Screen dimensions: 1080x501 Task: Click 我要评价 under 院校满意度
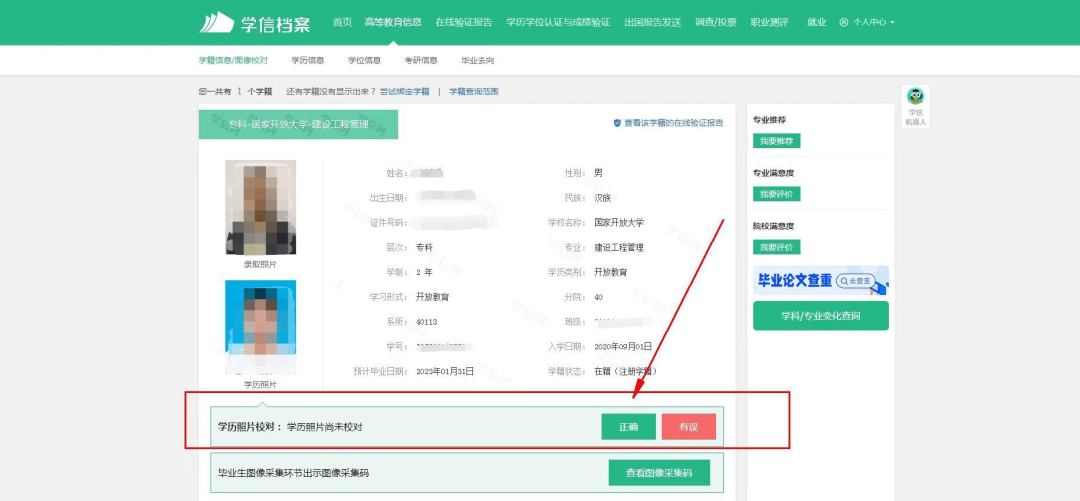tap(776, 247)
